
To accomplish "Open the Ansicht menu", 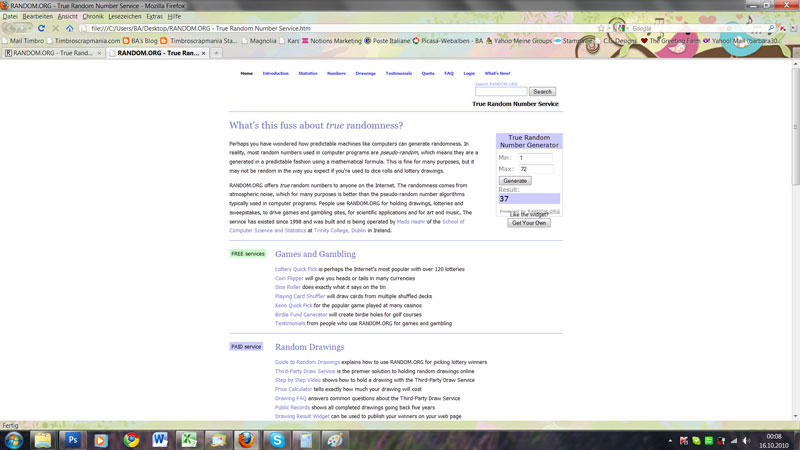I will [67, 16].
